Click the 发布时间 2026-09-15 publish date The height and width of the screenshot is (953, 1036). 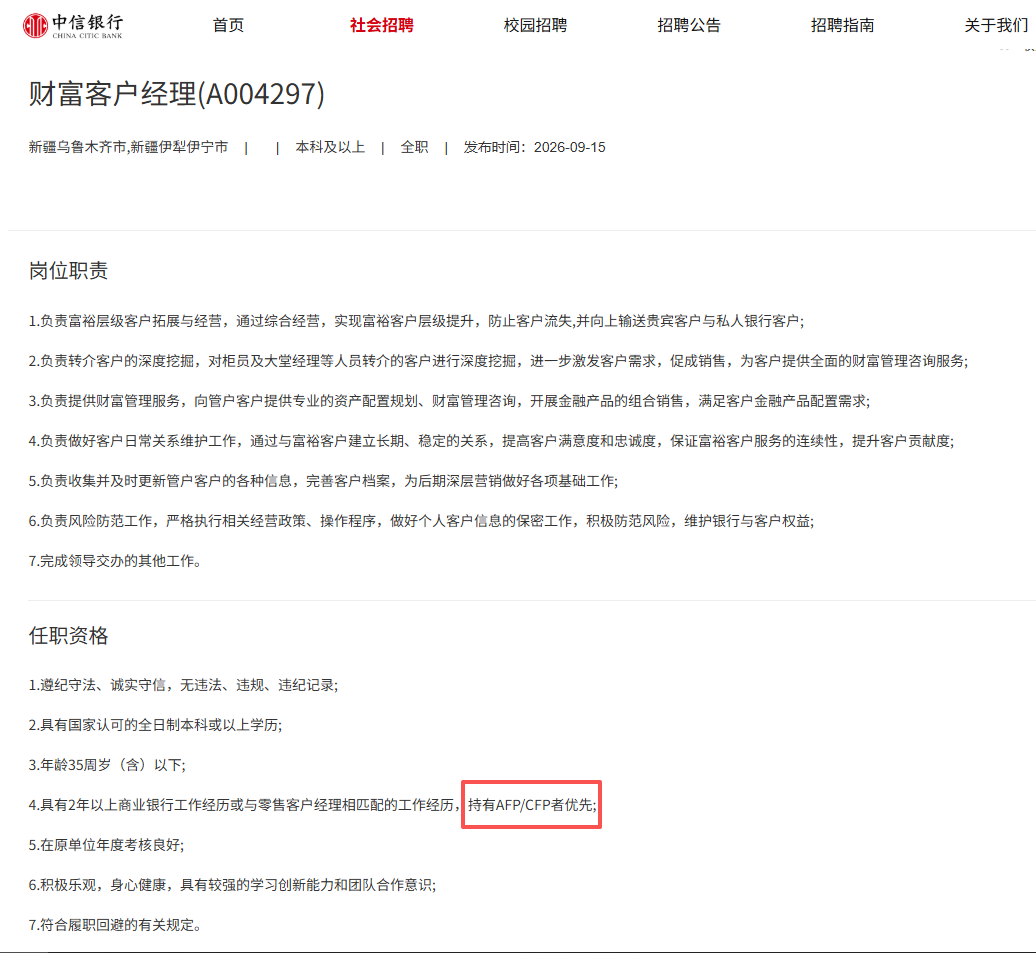click(534, 147)
